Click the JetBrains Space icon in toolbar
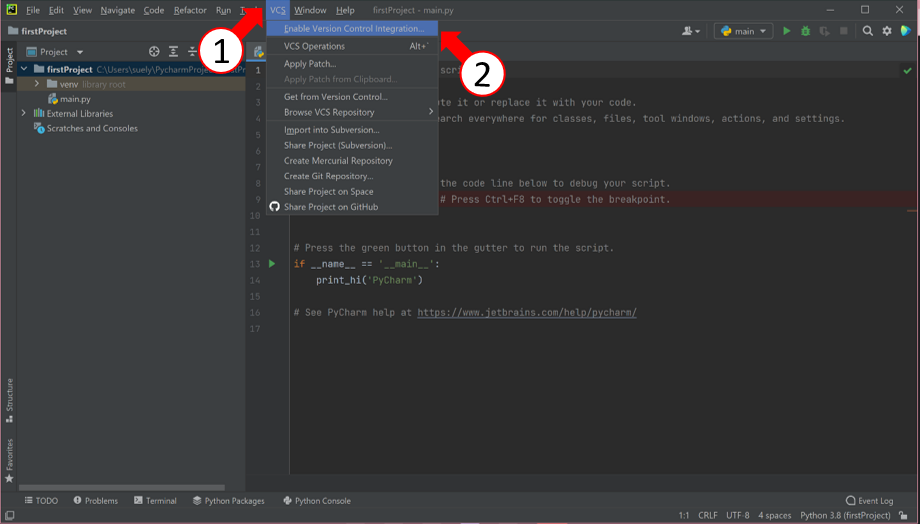920x524 pixels. pyautogui.click(x=906, y=31)
